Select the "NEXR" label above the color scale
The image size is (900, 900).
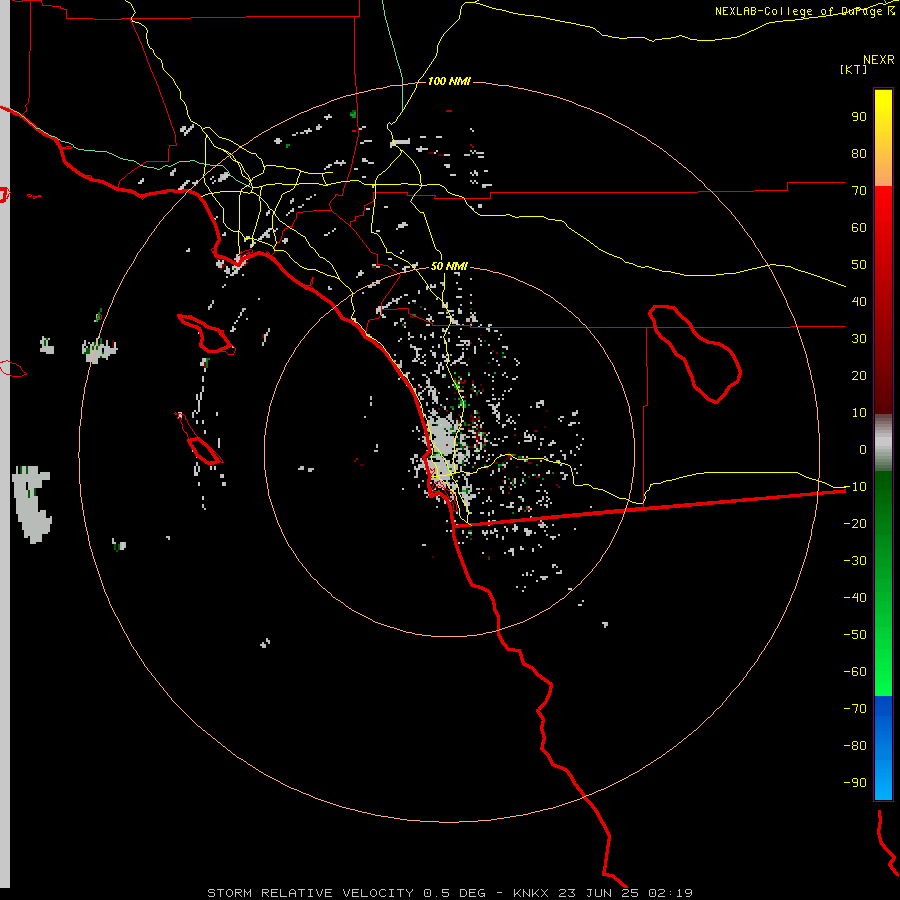pyautogui.click(x=879, y=60)
